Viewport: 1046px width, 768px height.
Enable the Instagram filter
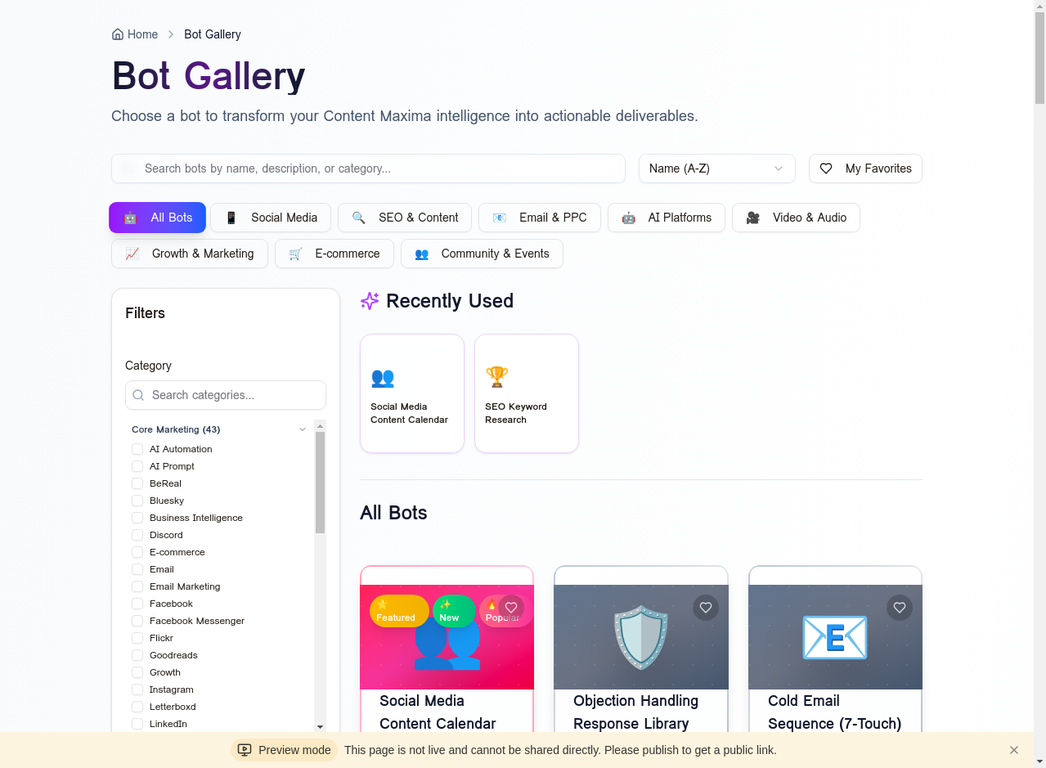tap(136, 689)
